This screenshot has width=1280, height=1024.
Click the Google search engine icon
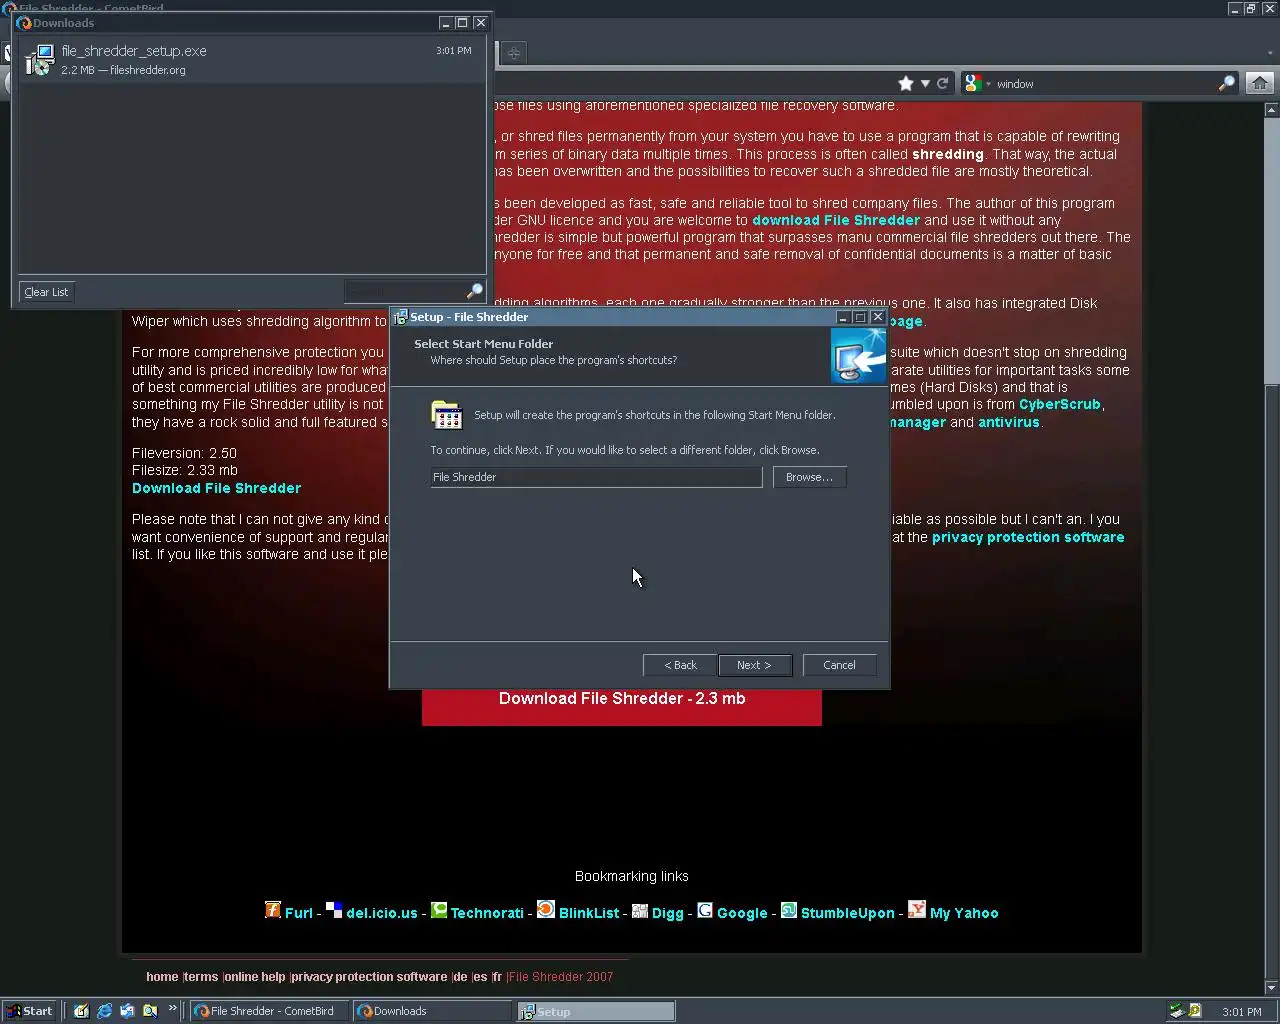973,83
